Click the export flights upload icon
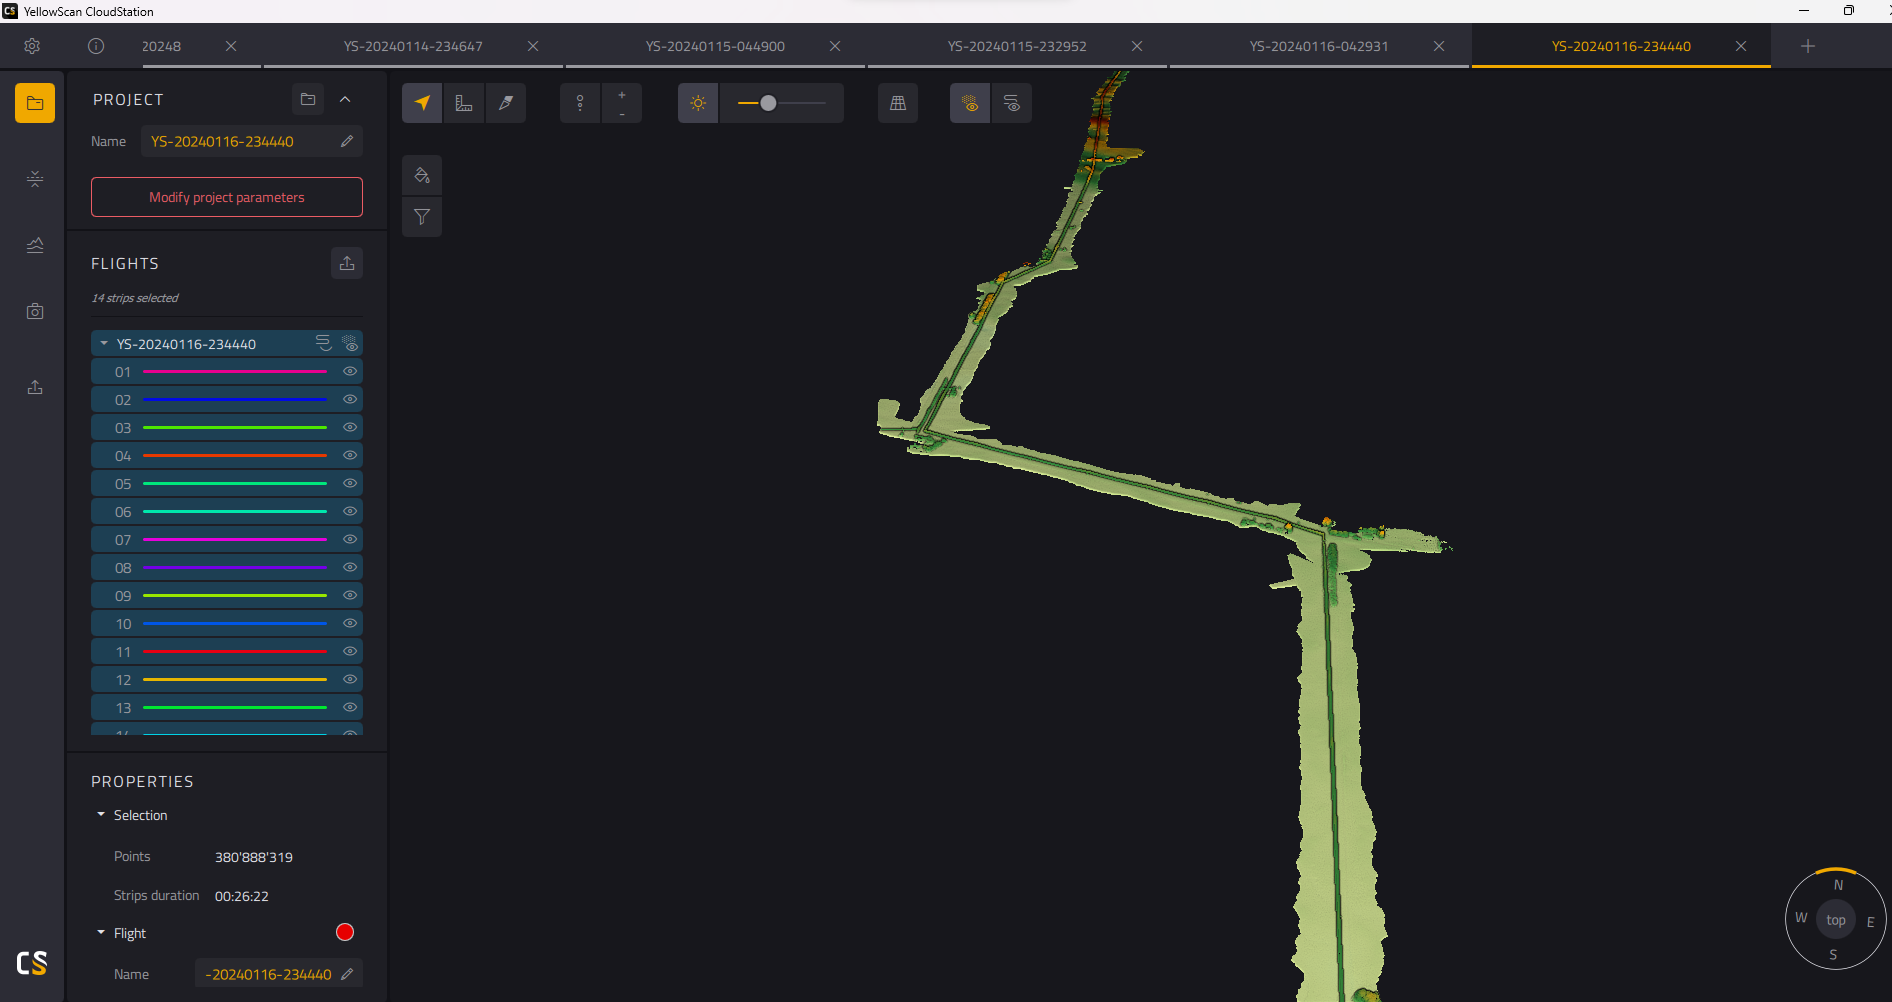This screenshot has width=1892, height=1002. (347, 263)
